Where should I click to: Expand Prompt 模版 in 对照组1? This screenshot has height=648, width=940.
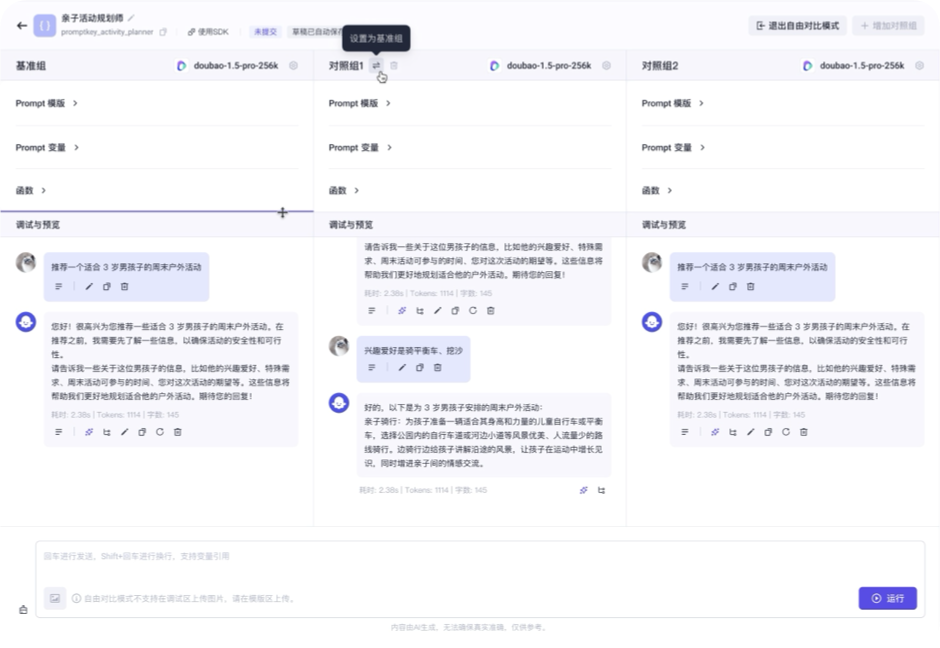(x=360, y=103)
